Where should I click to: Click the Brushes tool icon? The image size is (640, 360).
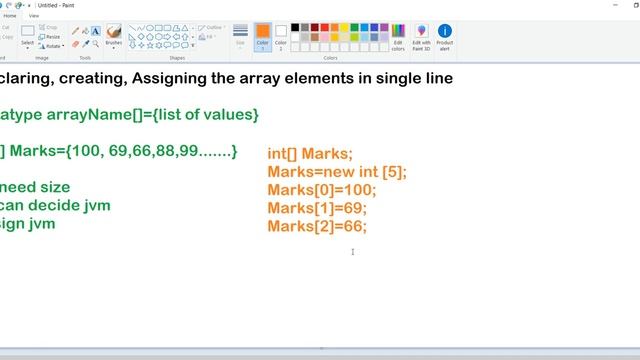pyautogui.click(x=114, y=31)
